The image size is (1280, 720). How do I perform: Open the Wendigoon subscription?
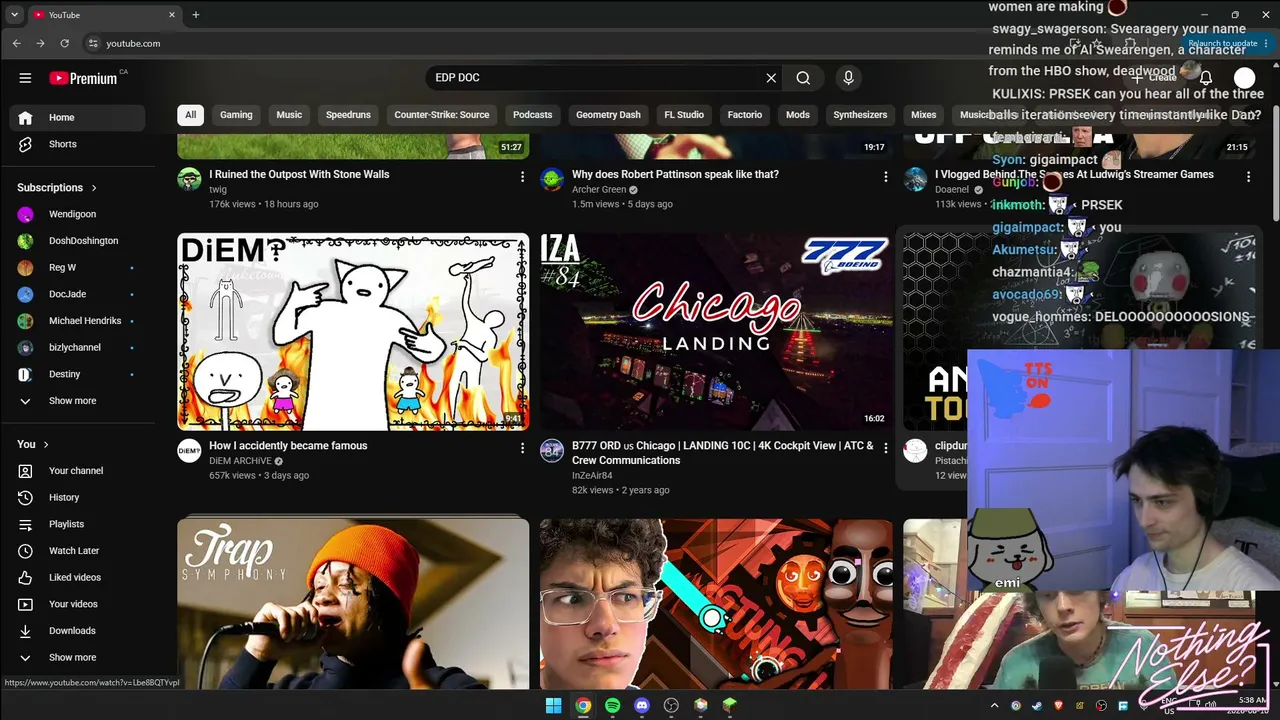pos(78,214)
